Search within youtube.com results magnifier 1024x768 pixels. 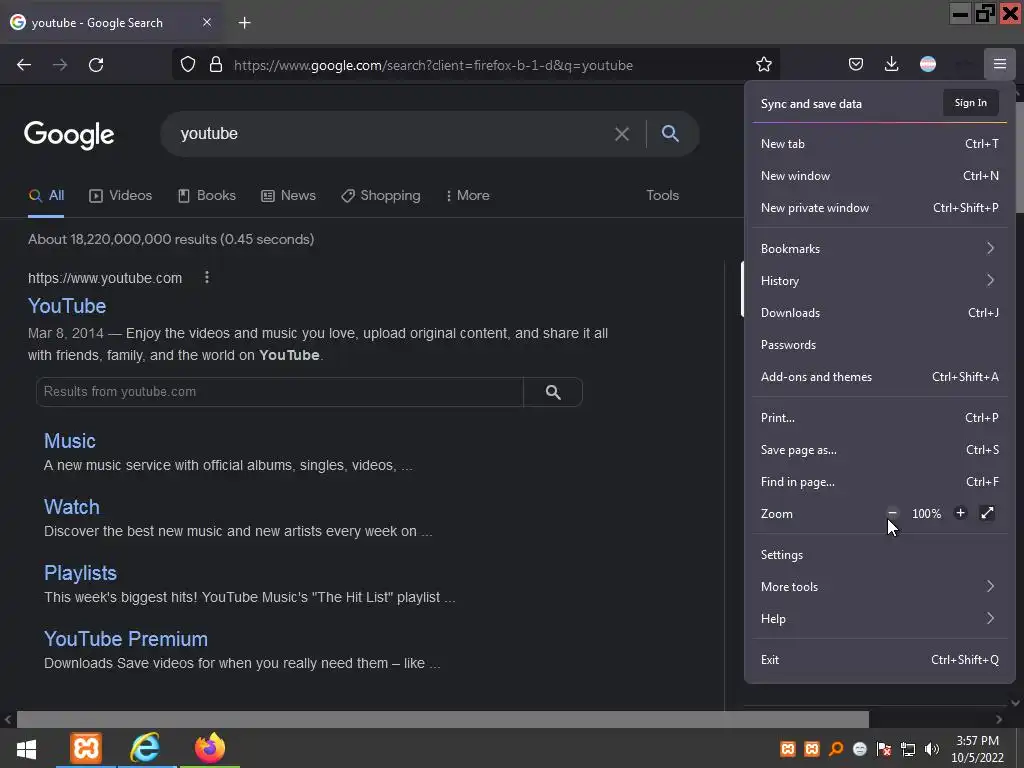coord(553,392)
